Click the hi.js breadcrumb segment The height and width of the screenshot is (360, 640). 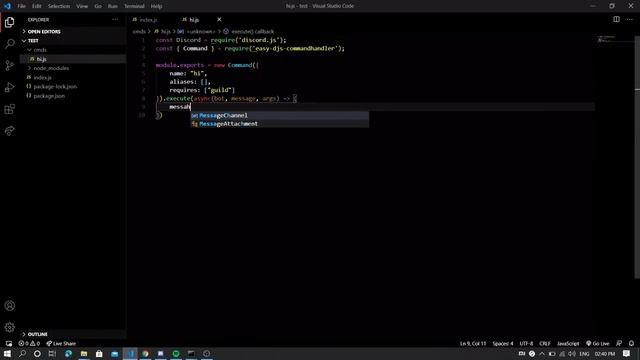click(x=163, y=31)
